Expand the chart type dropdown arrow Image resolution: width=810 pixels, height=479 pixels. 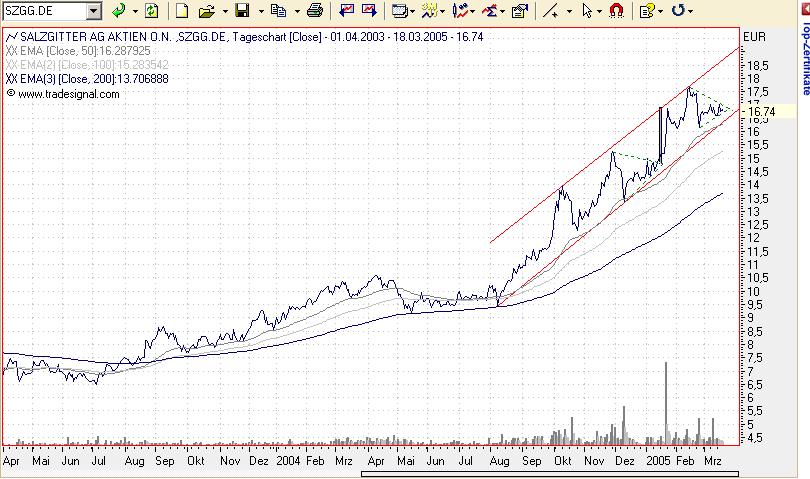click(x=473, y=11)
